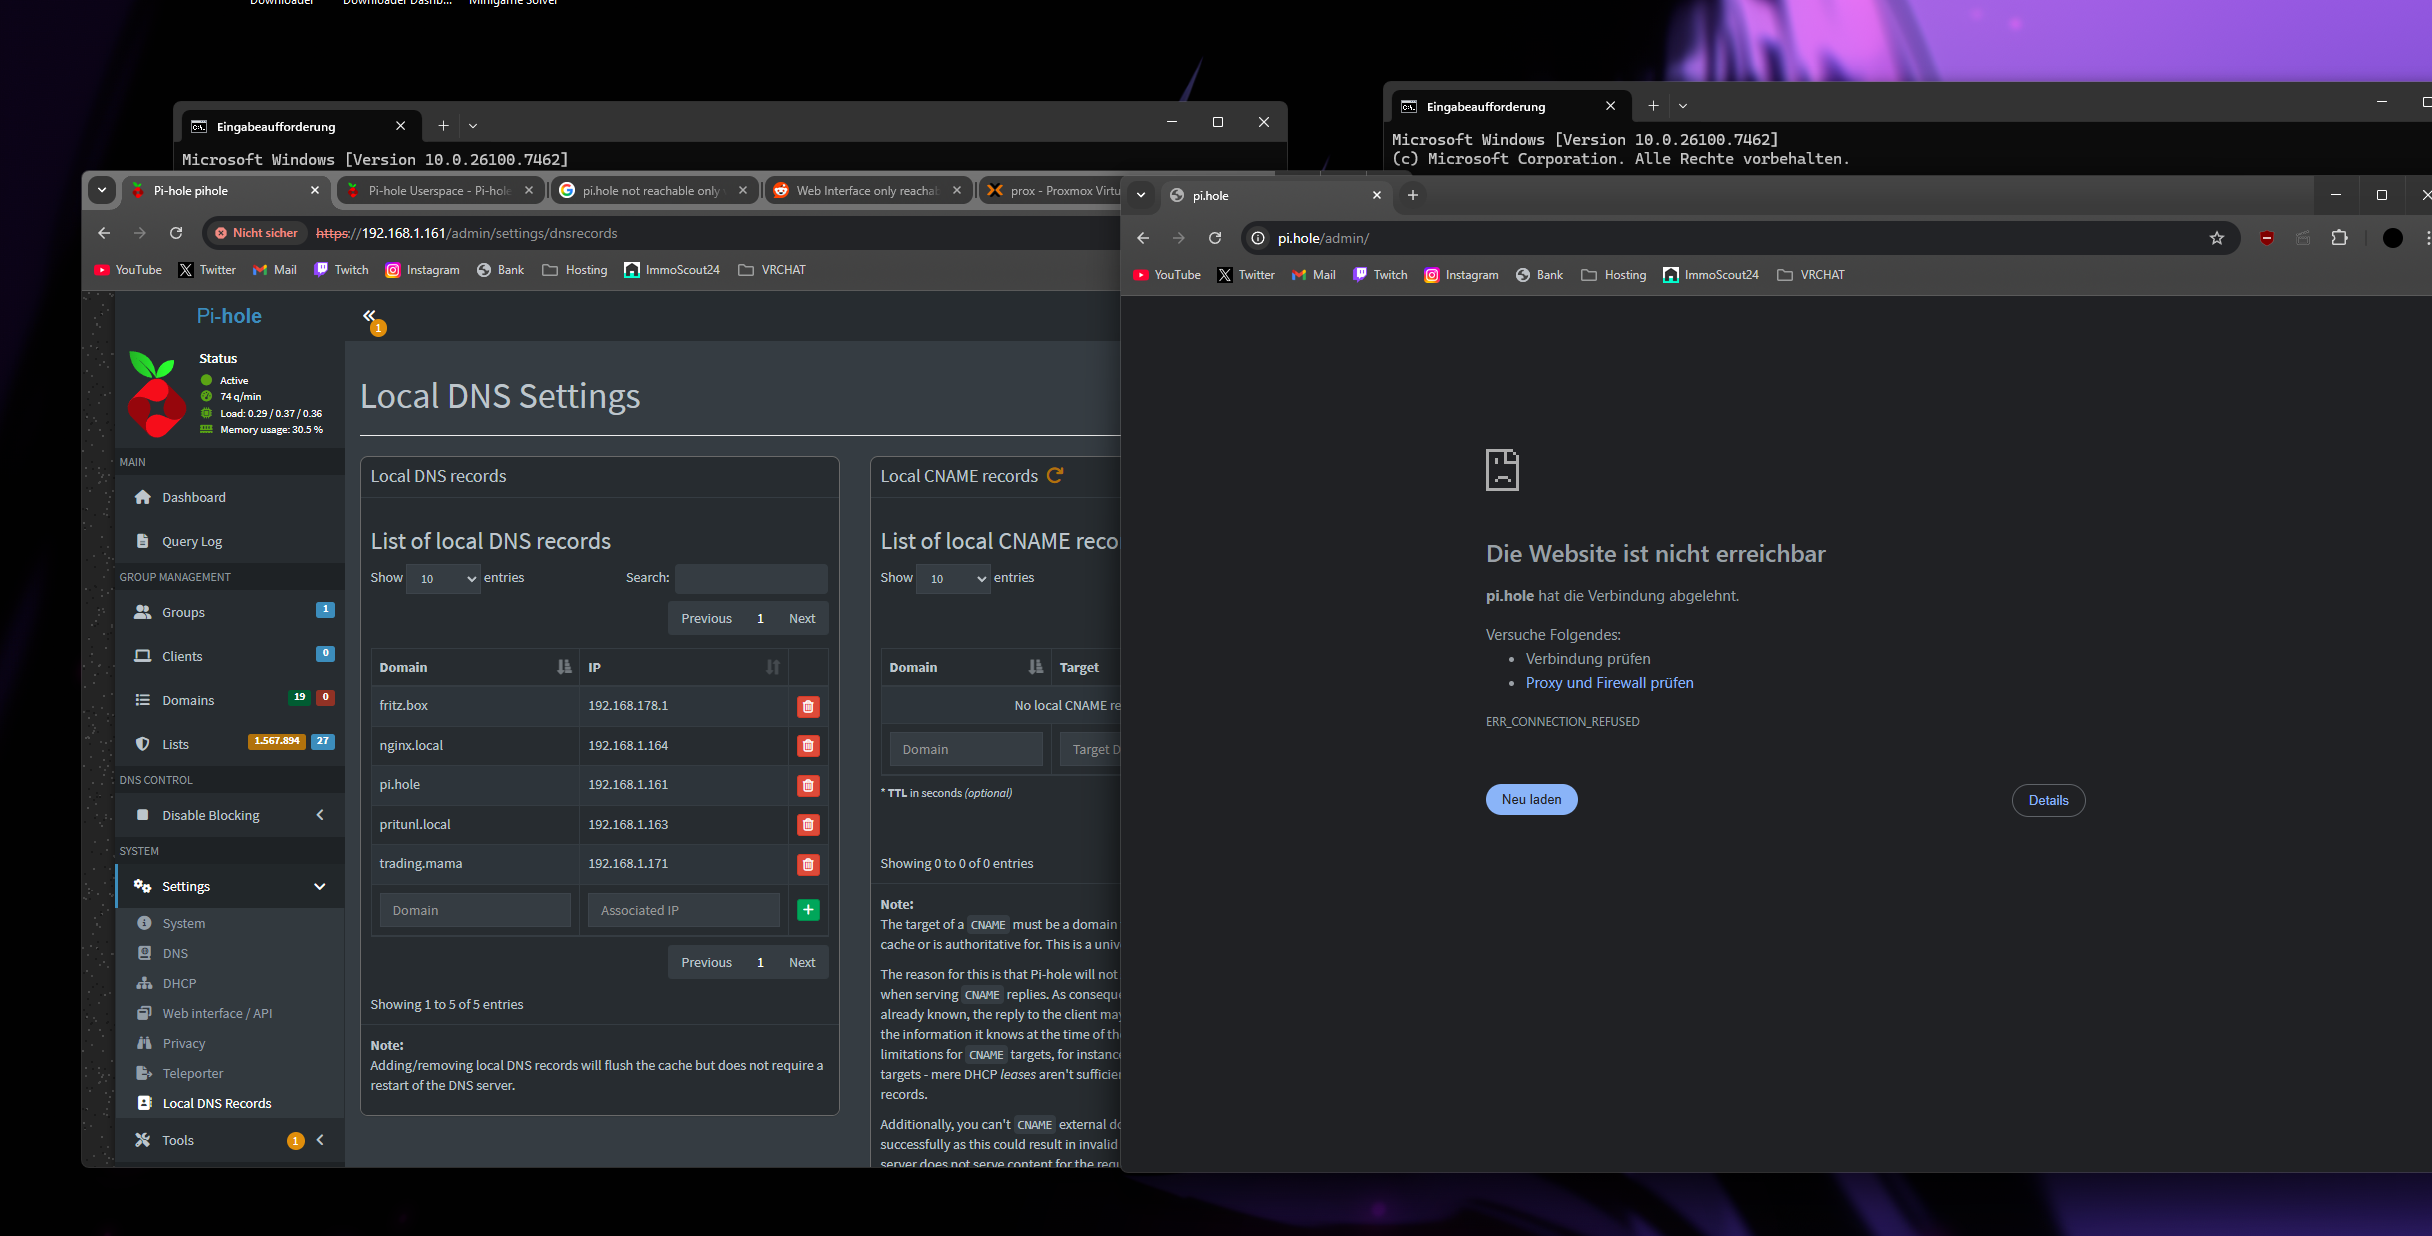Open CNAME records entries-per-page dropdown
Screen dimensions: 2432x1236
pyautogui.click(x=954, y=578)
